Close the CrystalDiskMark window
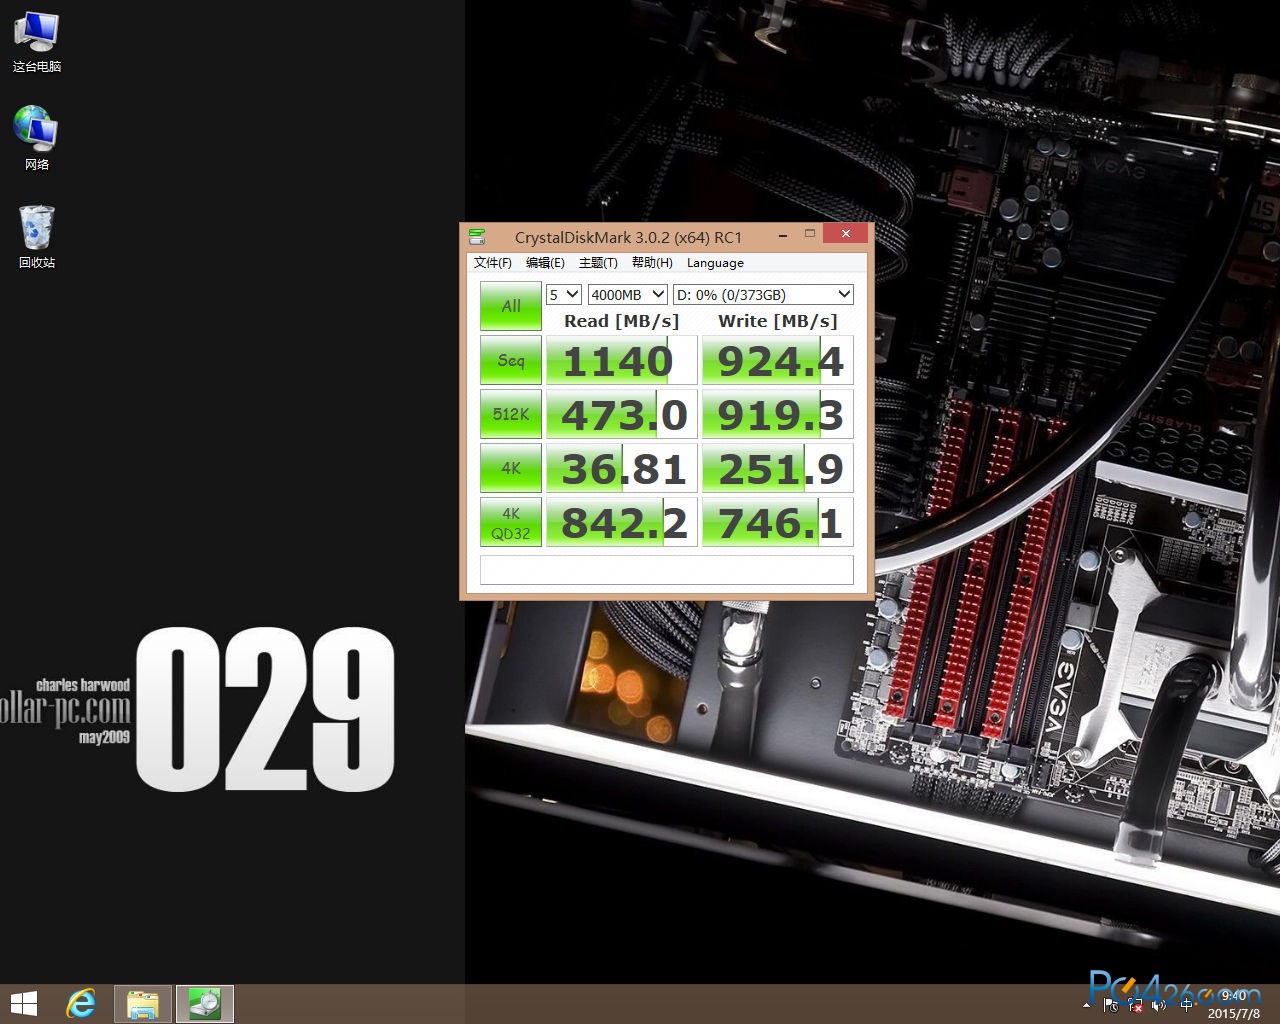The height and width of the screenshot is (1024, 1280). [846, 234]
